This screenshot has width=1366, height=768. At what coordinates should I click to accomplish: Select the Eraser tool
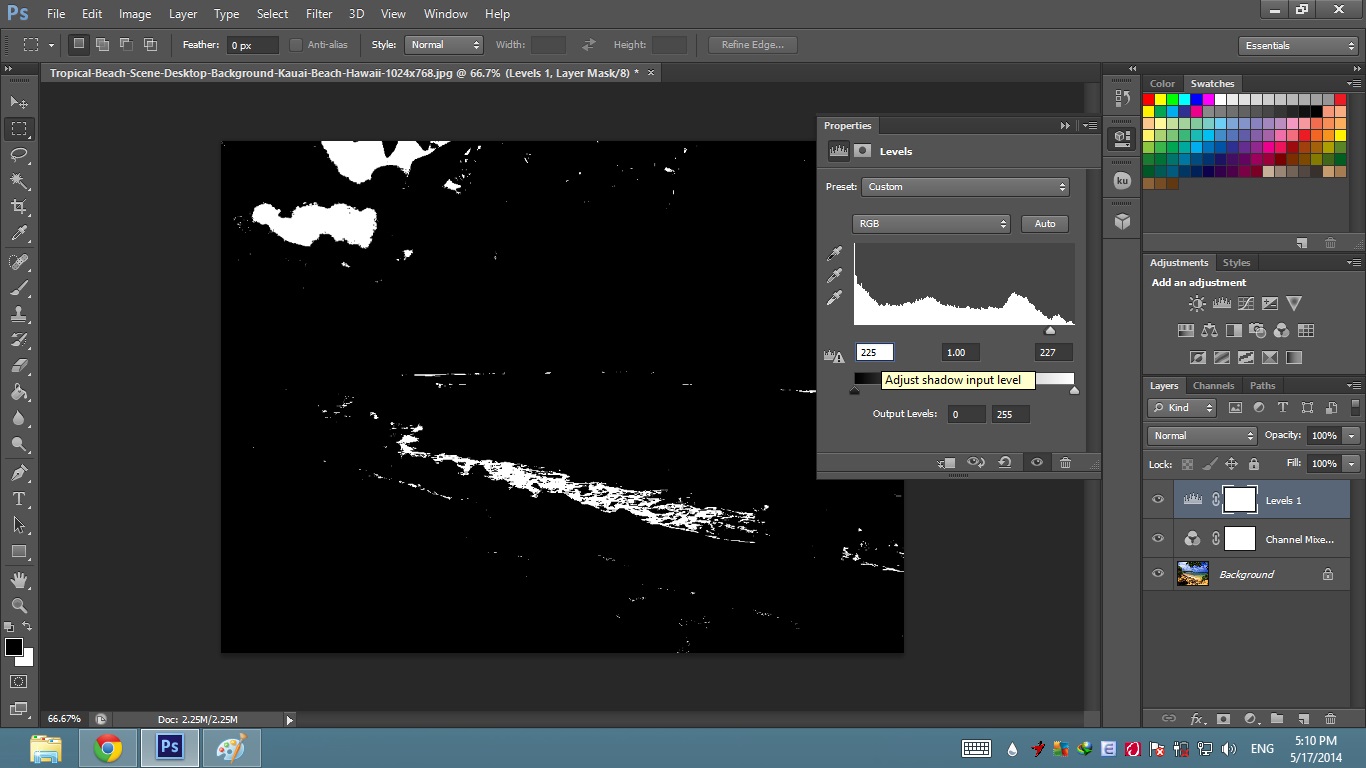coord(19,366)
